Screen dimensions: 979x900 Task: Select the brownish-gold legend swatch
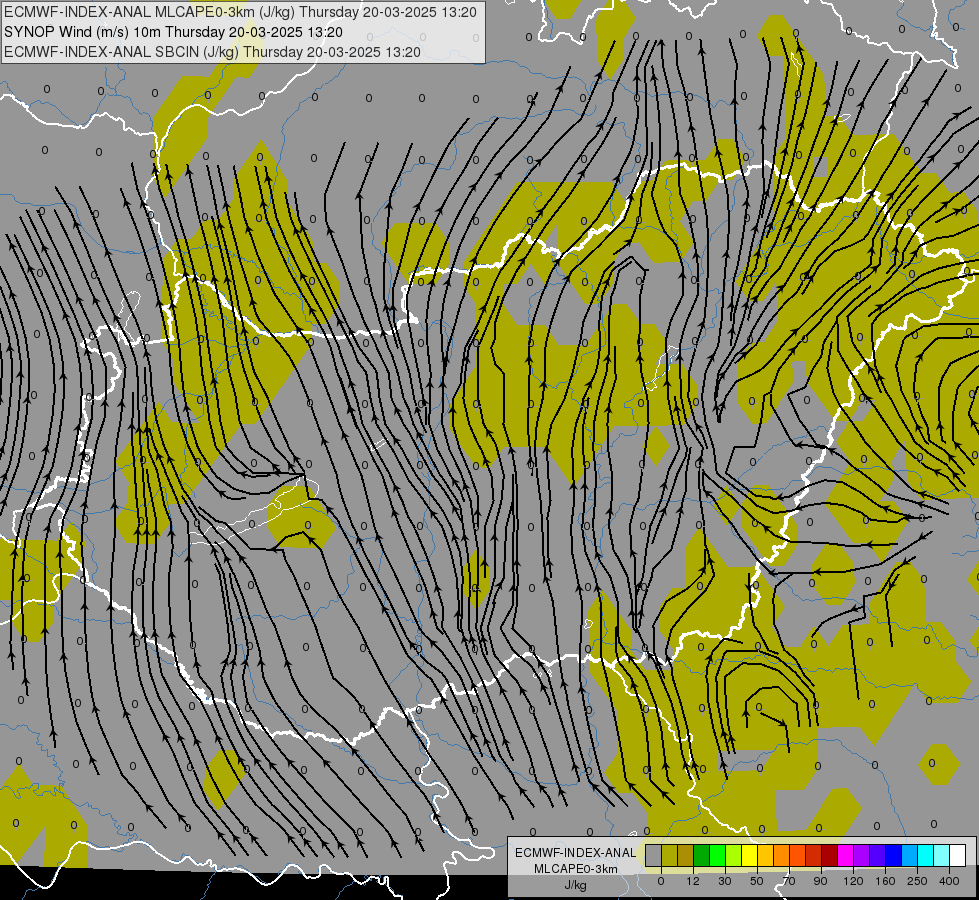[686, 855]
